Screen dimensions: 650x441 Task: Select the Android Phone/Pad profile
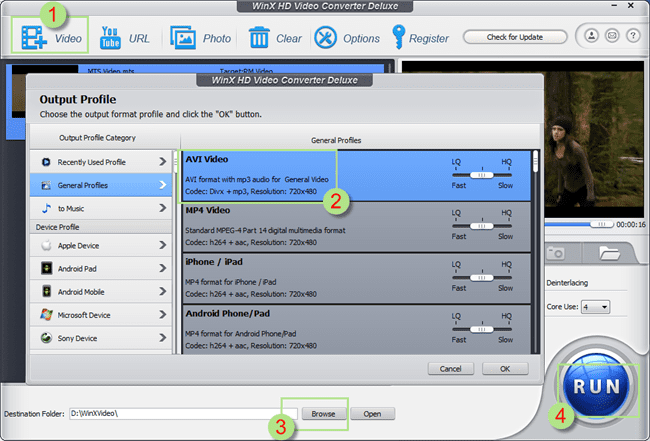[357, 329]
